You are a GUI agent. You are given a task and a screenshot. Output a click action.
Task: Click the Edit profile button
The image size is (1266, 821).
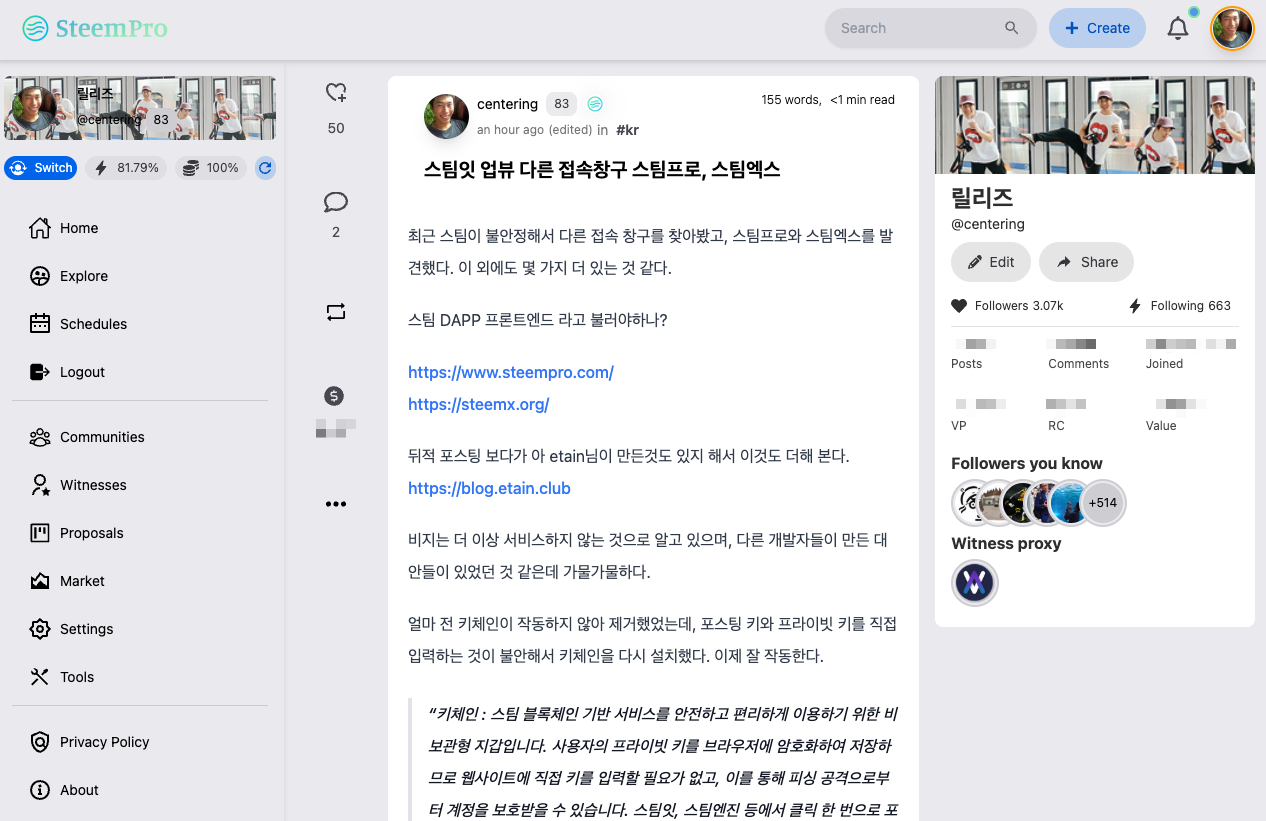pos(991,262)
